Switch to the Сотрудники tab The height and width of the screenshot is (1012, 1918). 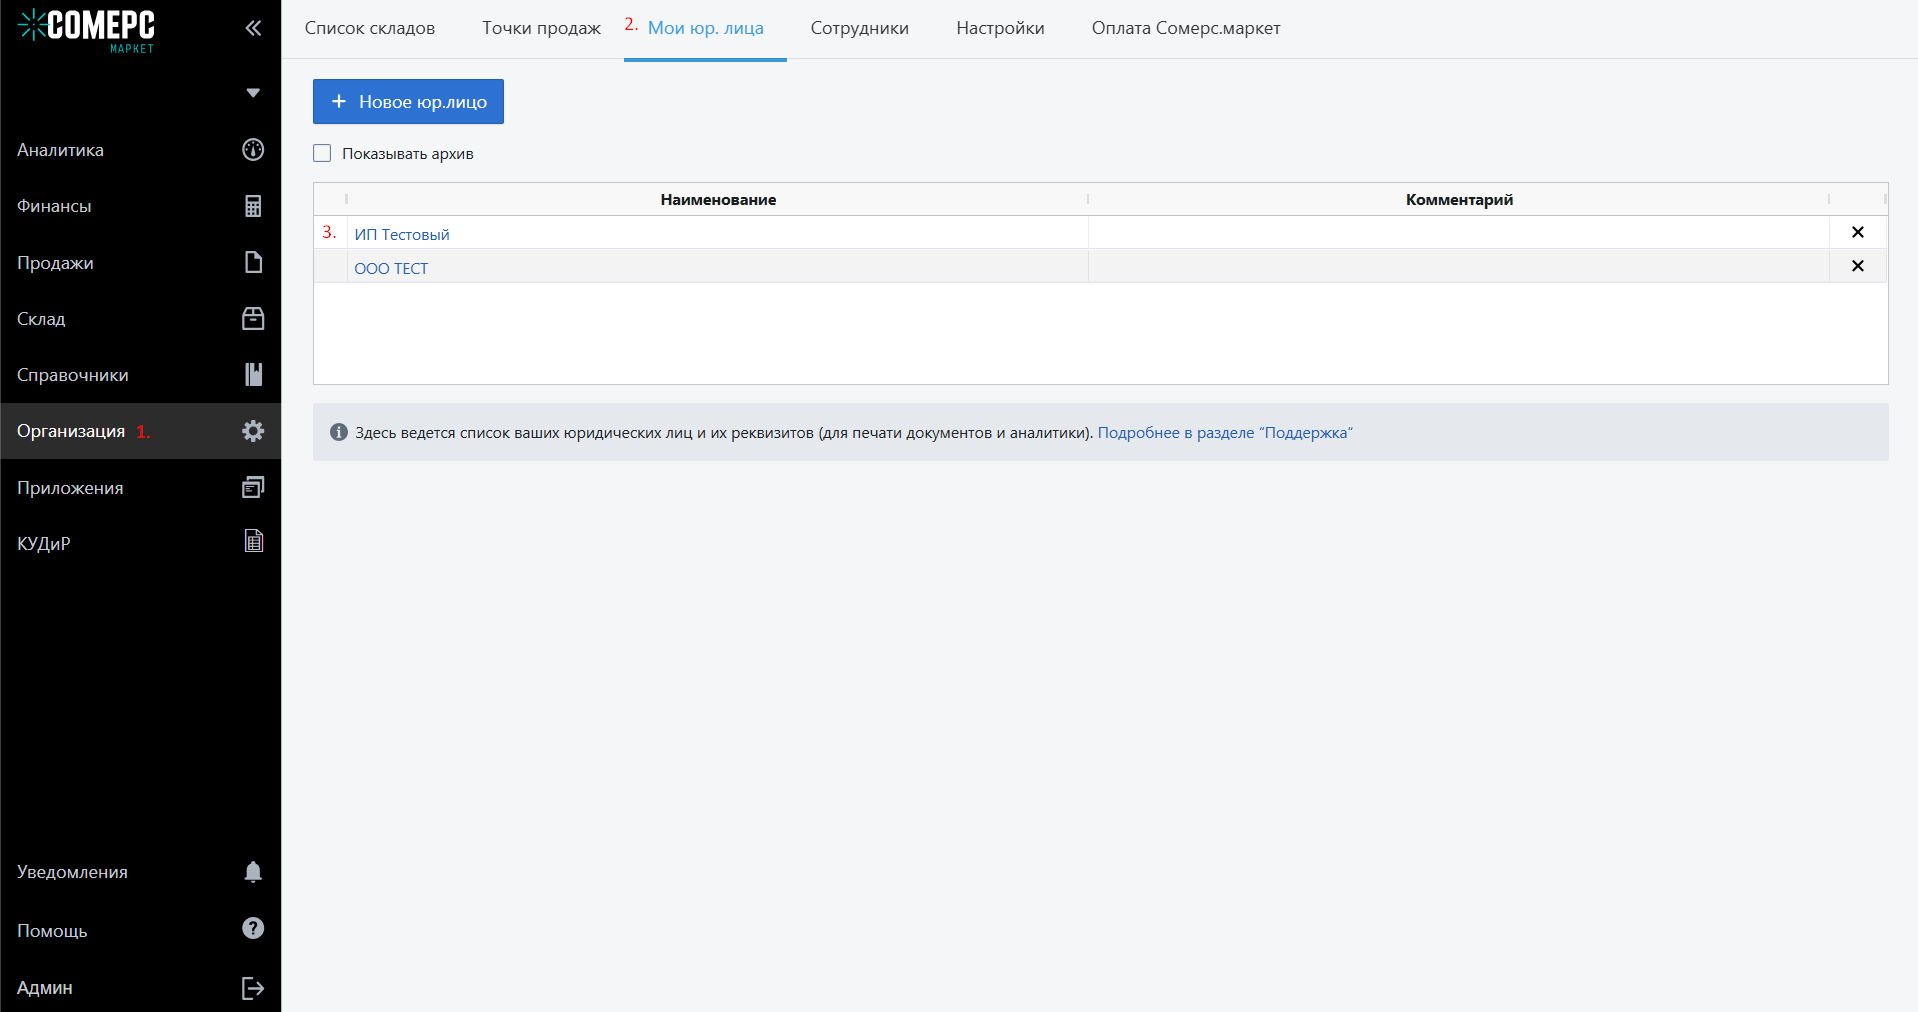(859, 28)
